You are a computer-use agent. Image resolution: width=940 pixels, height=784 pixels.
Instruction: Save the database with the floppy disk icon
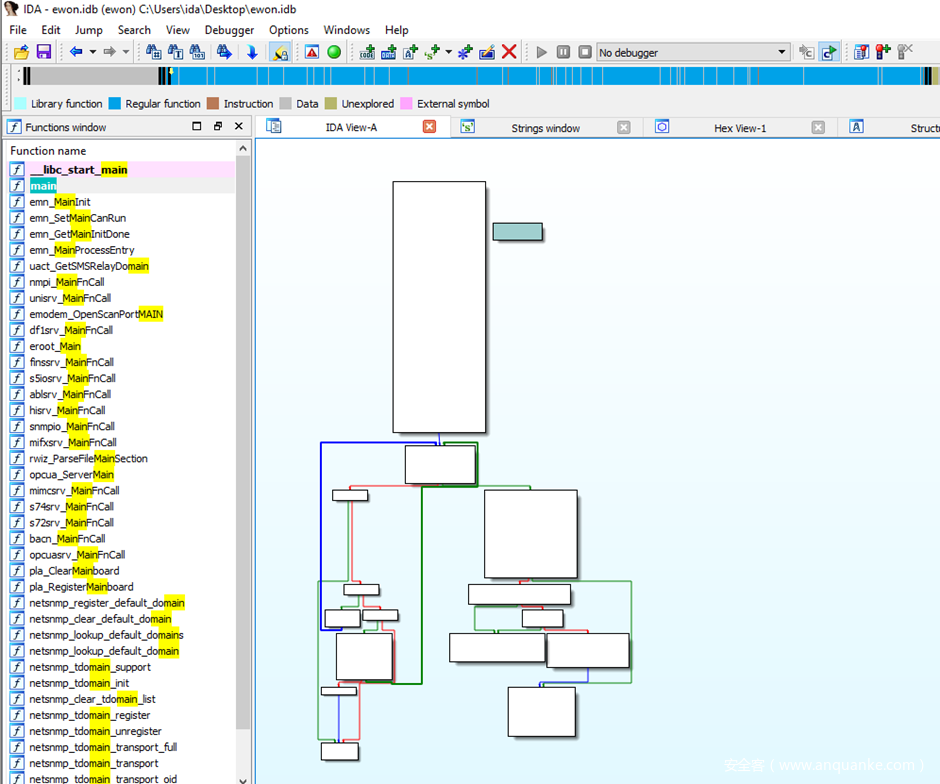pos(44,52)
